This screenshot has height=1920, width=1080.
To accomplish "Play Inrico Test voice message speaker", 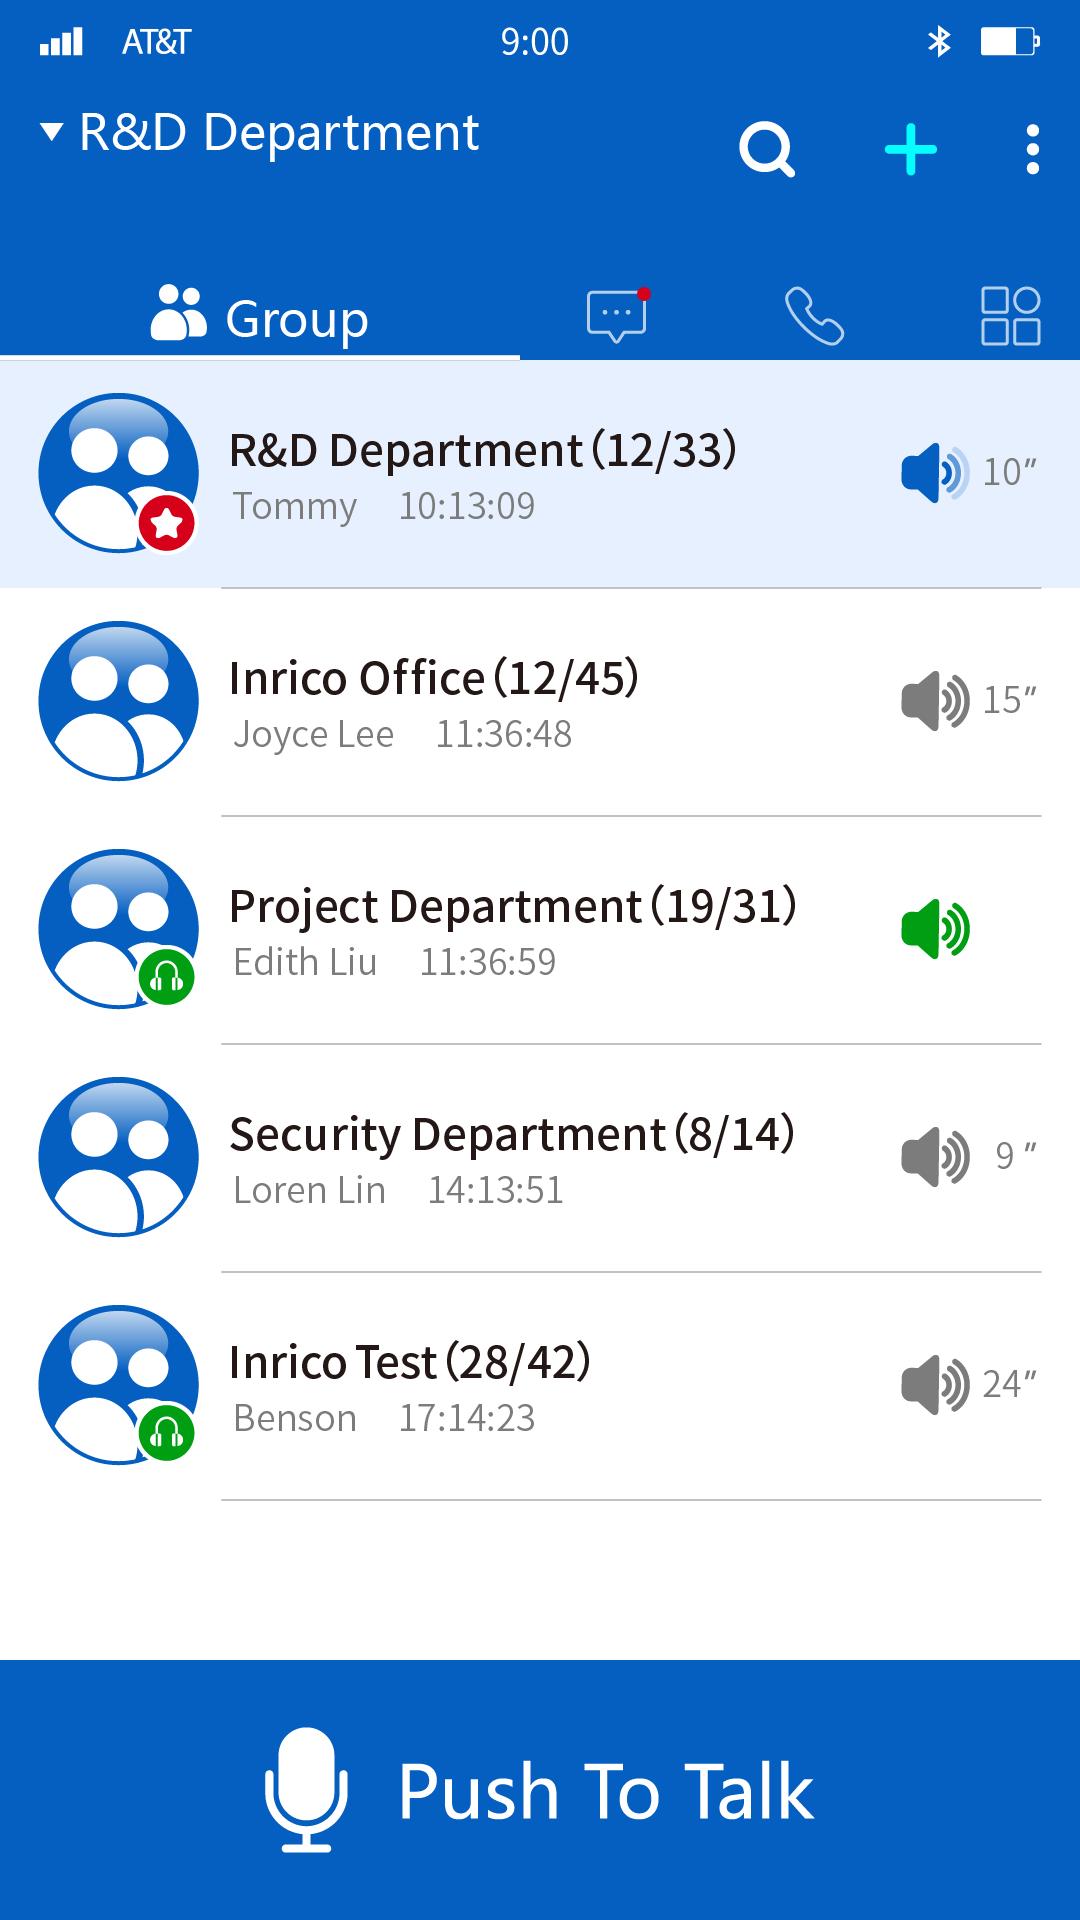I will (935, 1384).
